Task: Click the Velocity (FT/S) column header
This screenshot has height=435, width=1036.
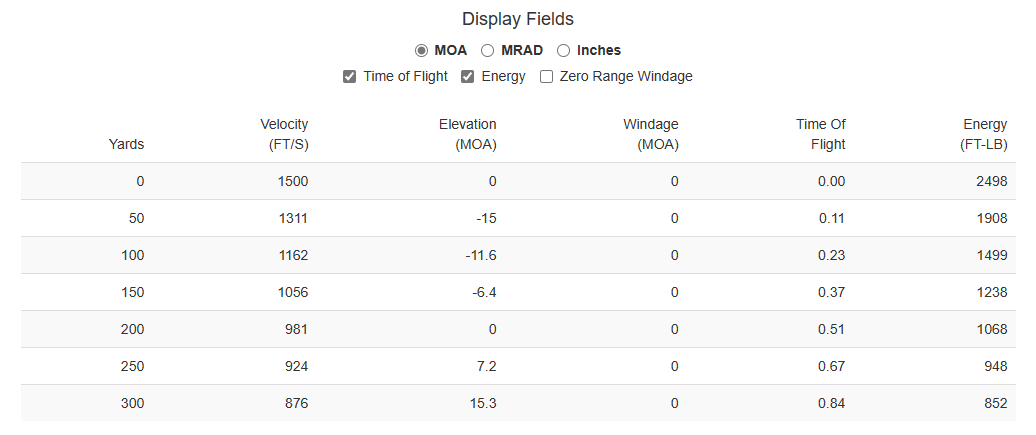Action: (x=284, y=134)
